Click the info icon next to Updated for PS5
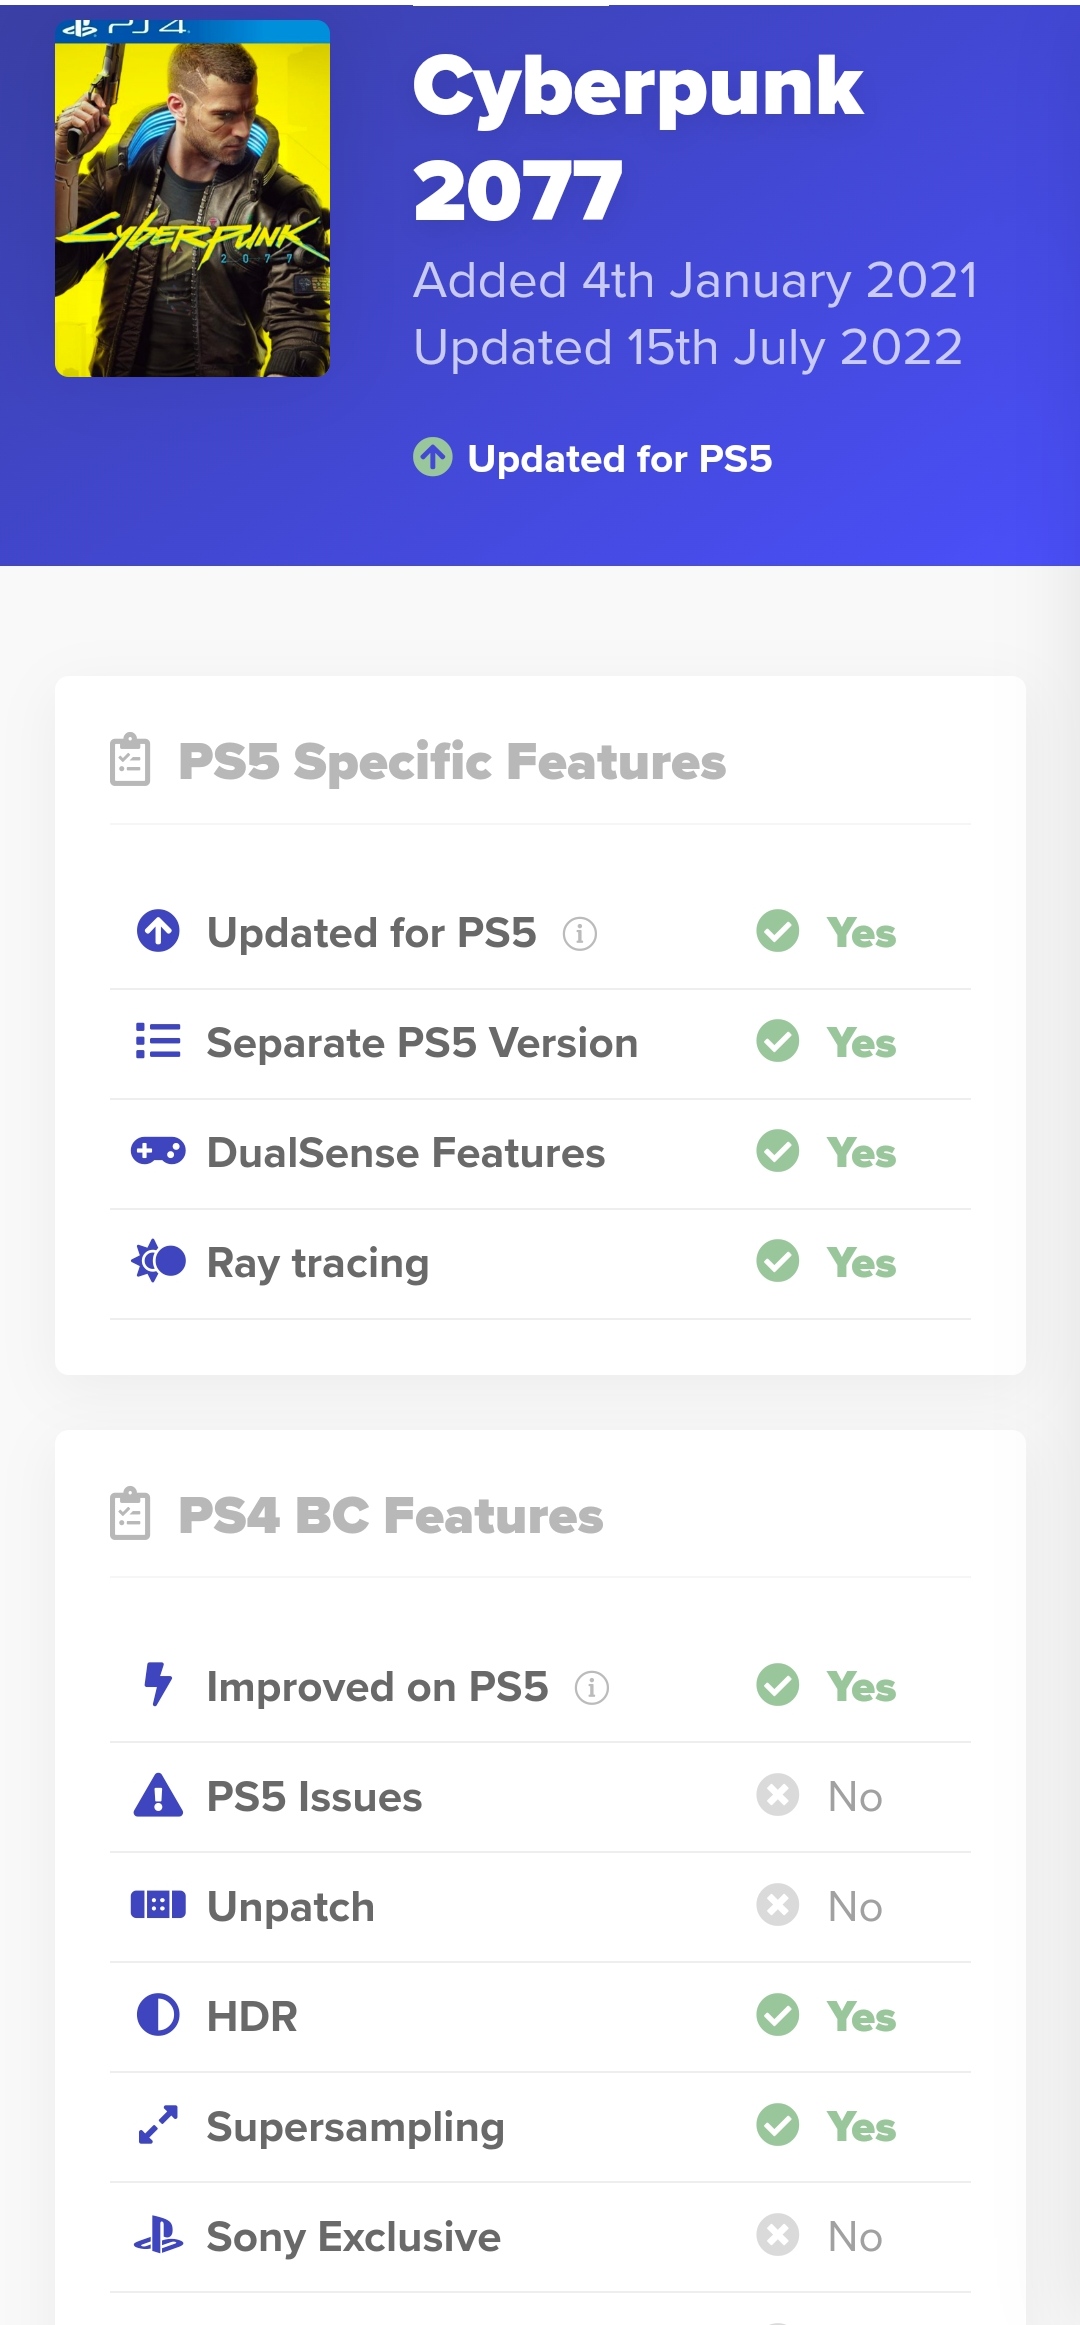This screenshot has height=2325, width=1080. click(x=580, y=934)
